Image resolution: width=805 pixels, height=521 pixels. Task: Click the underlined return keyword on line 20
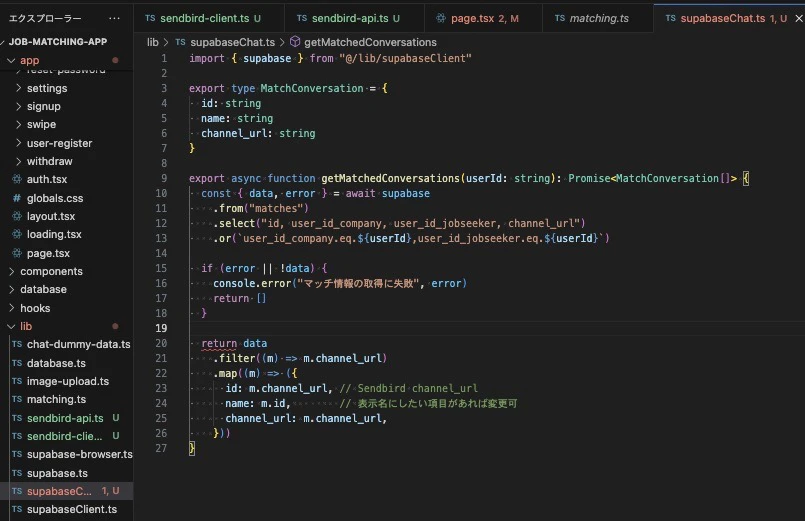coord(219,343)
